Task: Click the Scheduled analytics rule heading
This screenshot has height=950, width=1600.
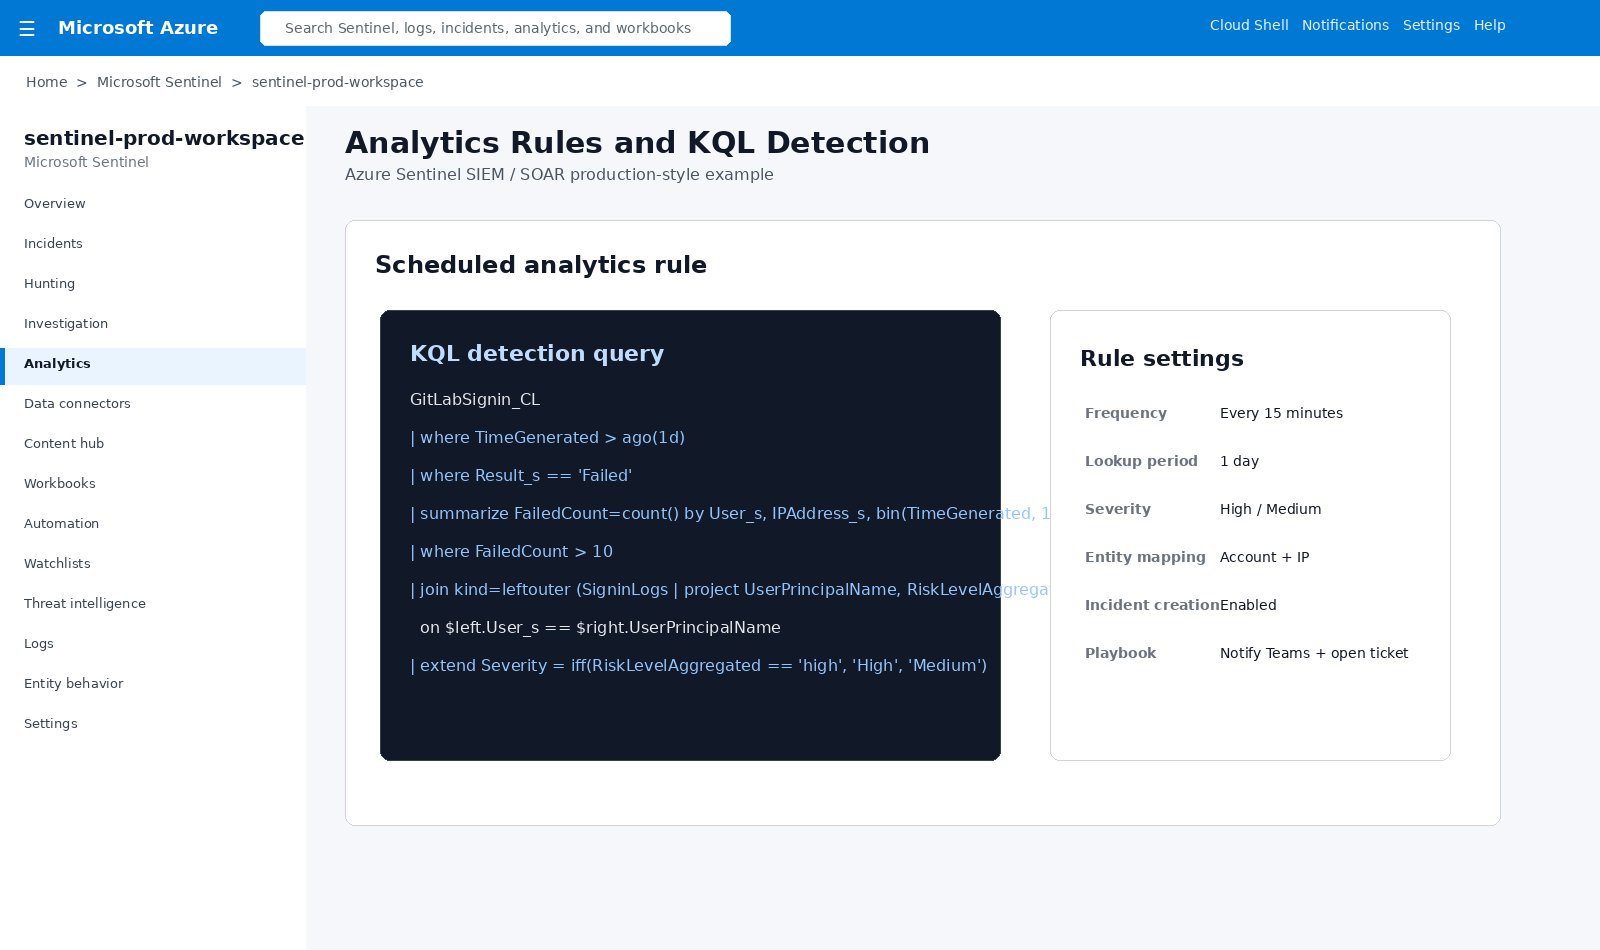Action: pyautogui.click(x=541, y=265)
